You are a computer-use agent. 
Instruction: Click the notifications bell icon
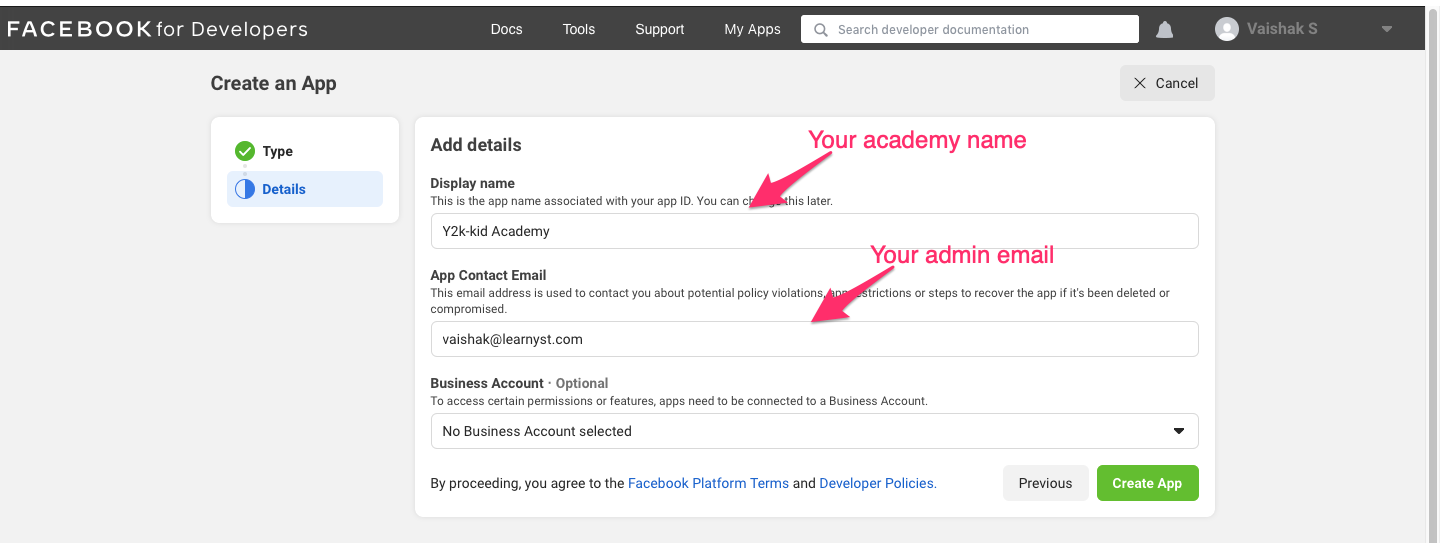pyautogui.click(x=1164, y=30)
